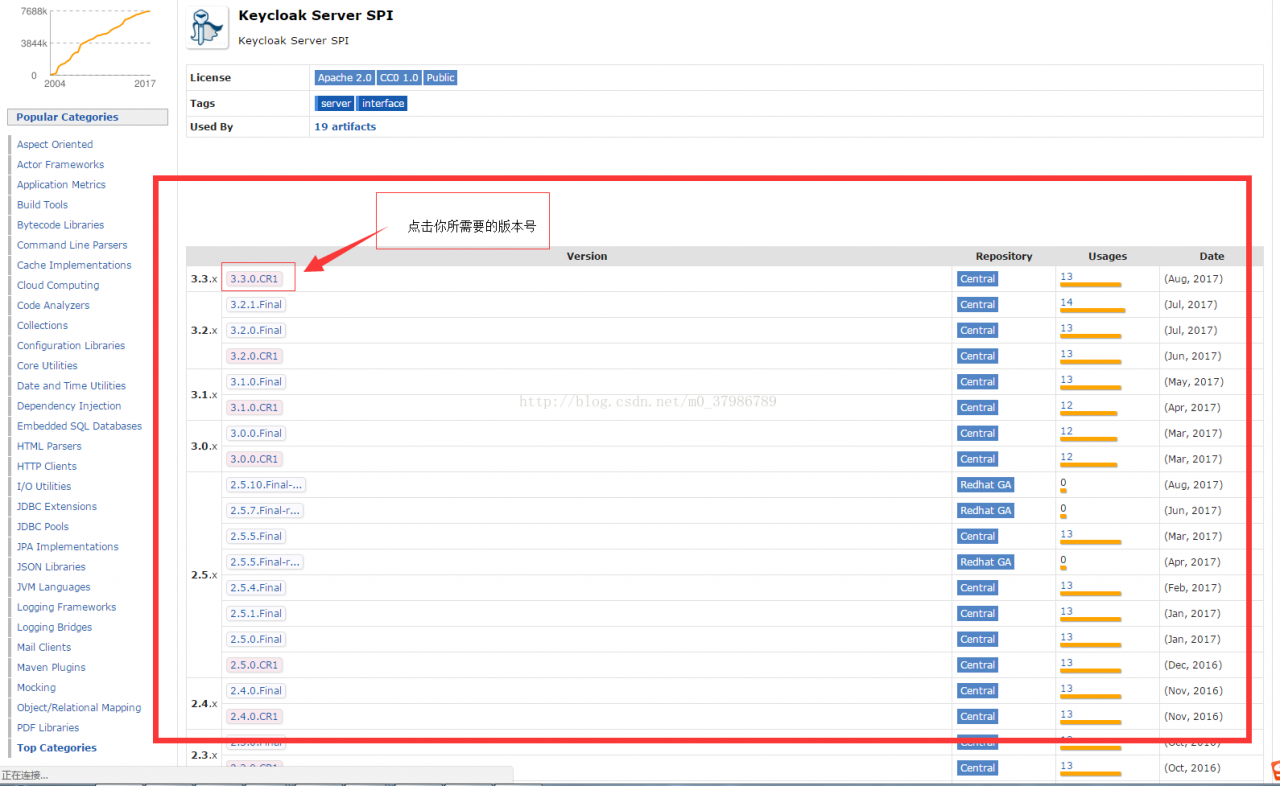Open version 3.0.0.CR1
This screenshot has height=786, width=1280.
pyautogui.click(x=254, y=459)
